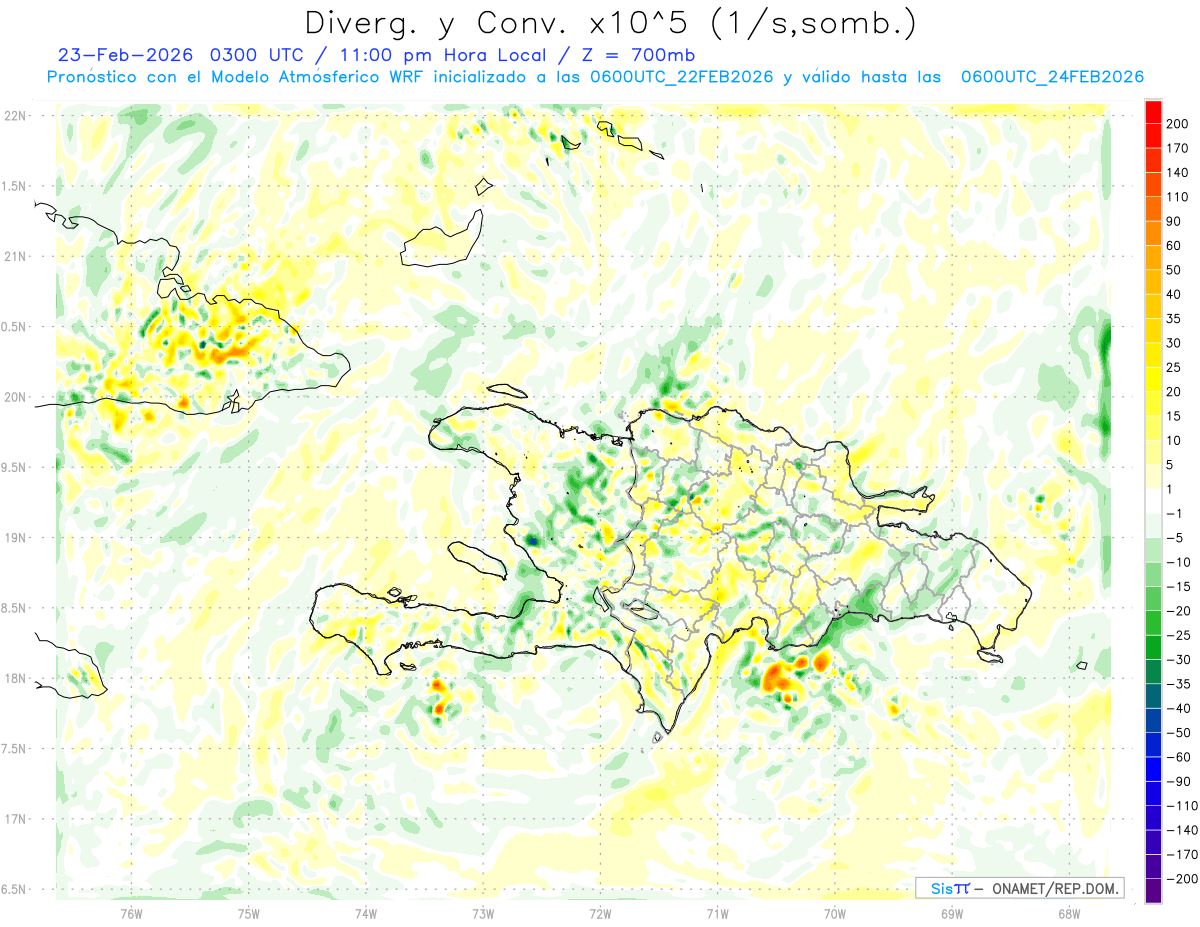Screen dimensions: 1200x927
Task: Click the -140 color scale value
Action: (1184, 830)
